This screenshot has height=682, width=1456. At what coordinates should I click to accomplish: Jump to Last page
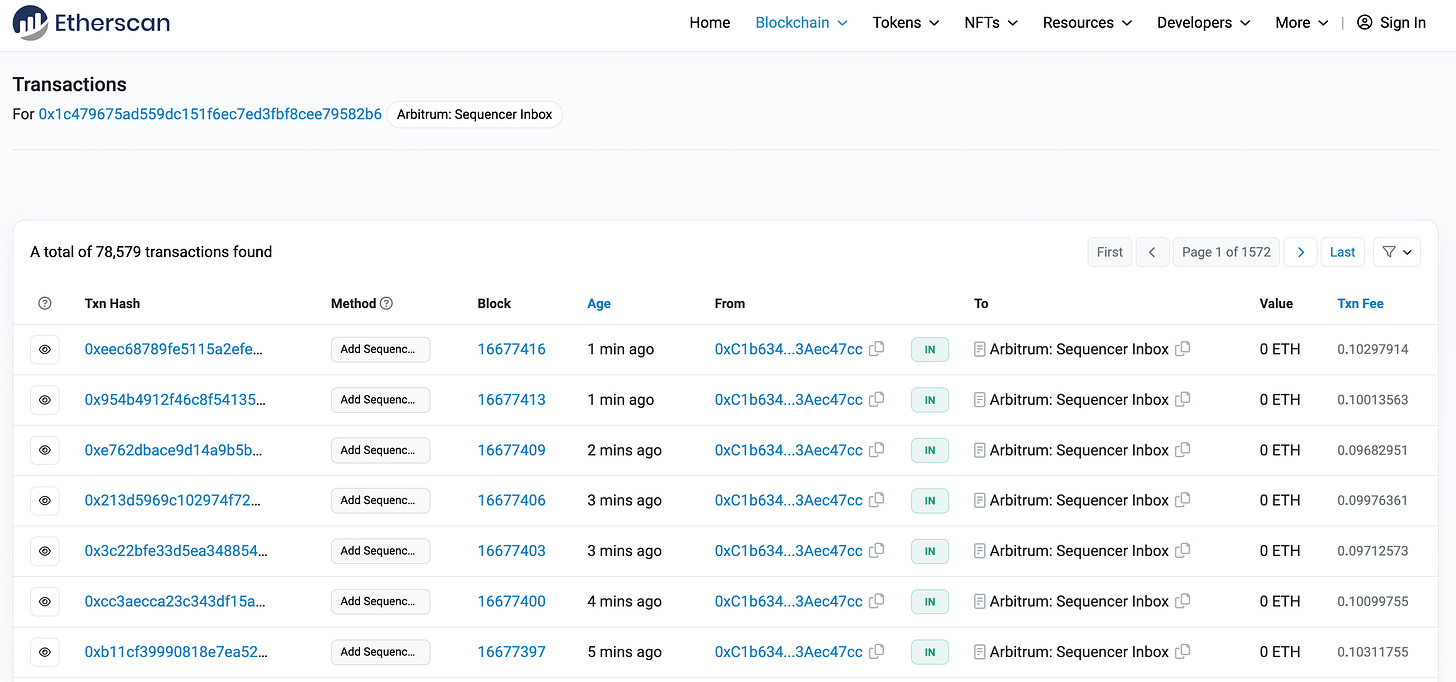[x=1343, y=252]
